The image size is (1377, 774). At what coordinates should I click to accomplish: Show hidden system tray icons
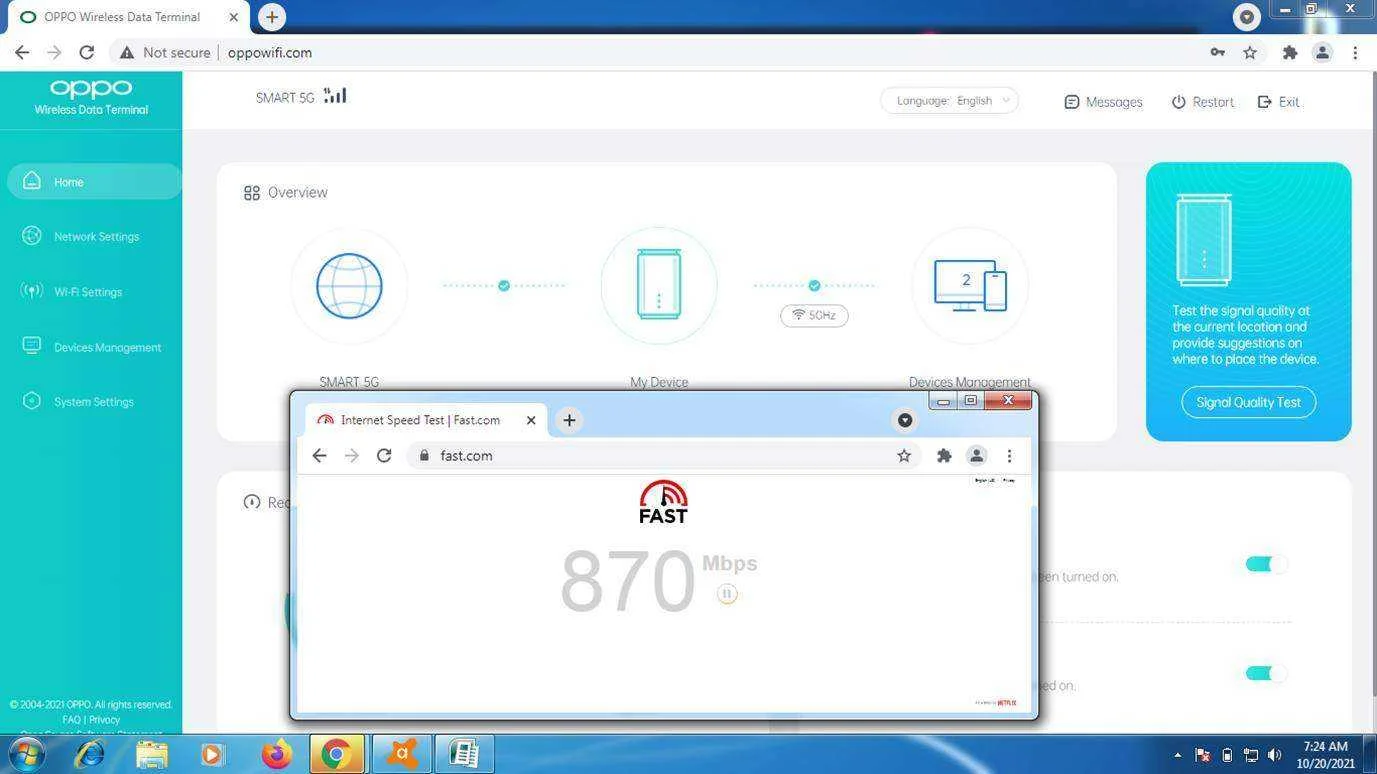coord(1177,755)
